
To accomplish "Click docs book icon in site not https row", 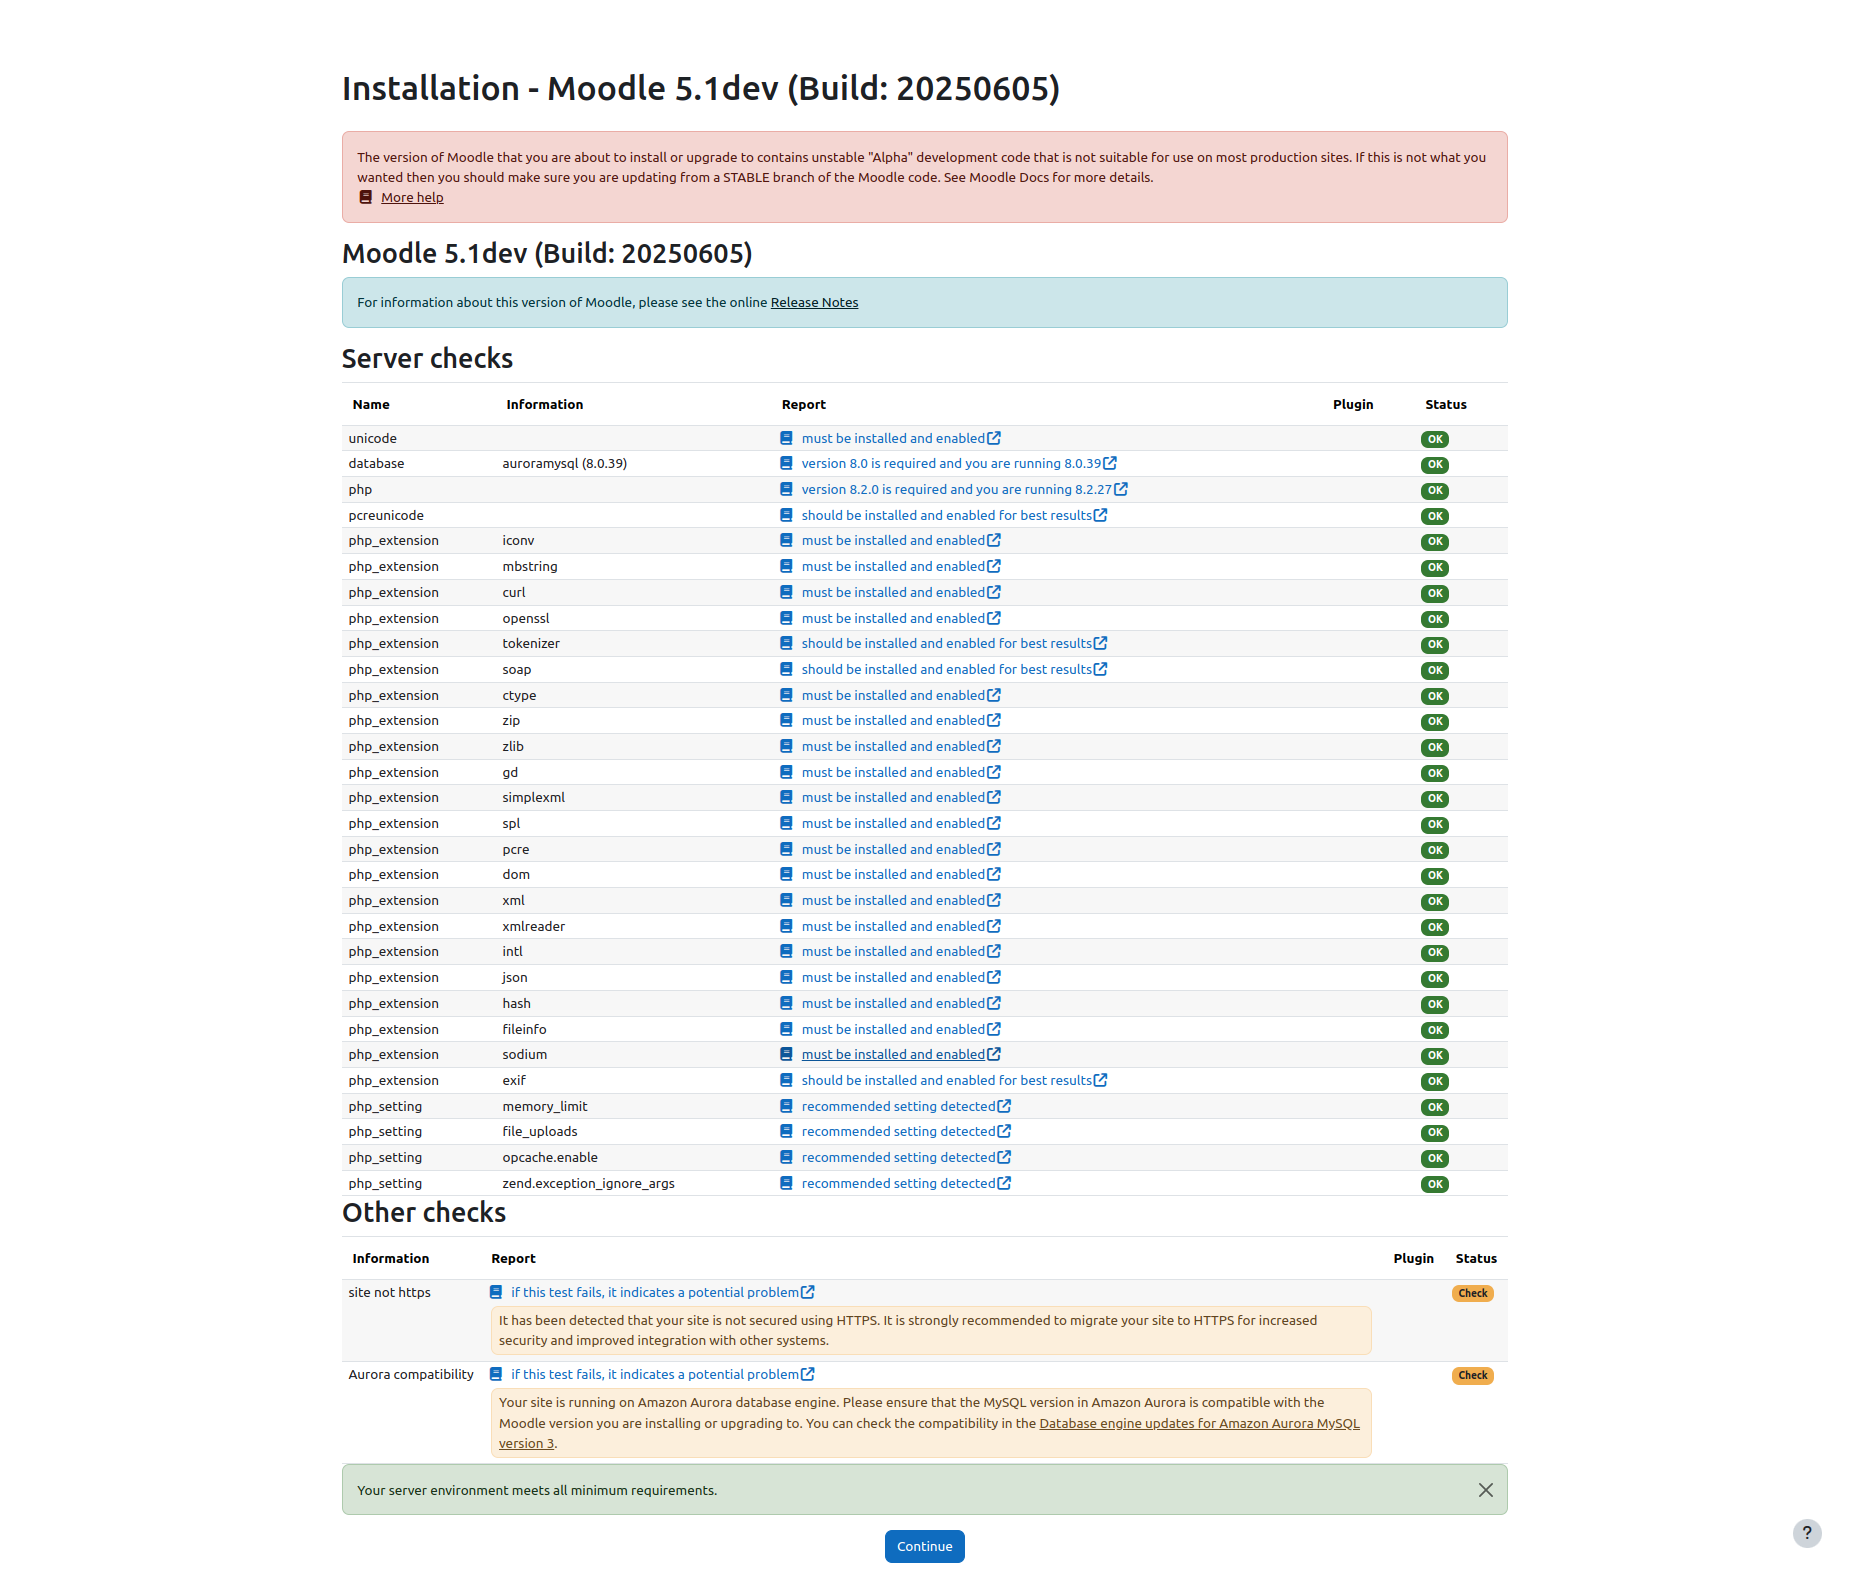I will (496, 1292).
